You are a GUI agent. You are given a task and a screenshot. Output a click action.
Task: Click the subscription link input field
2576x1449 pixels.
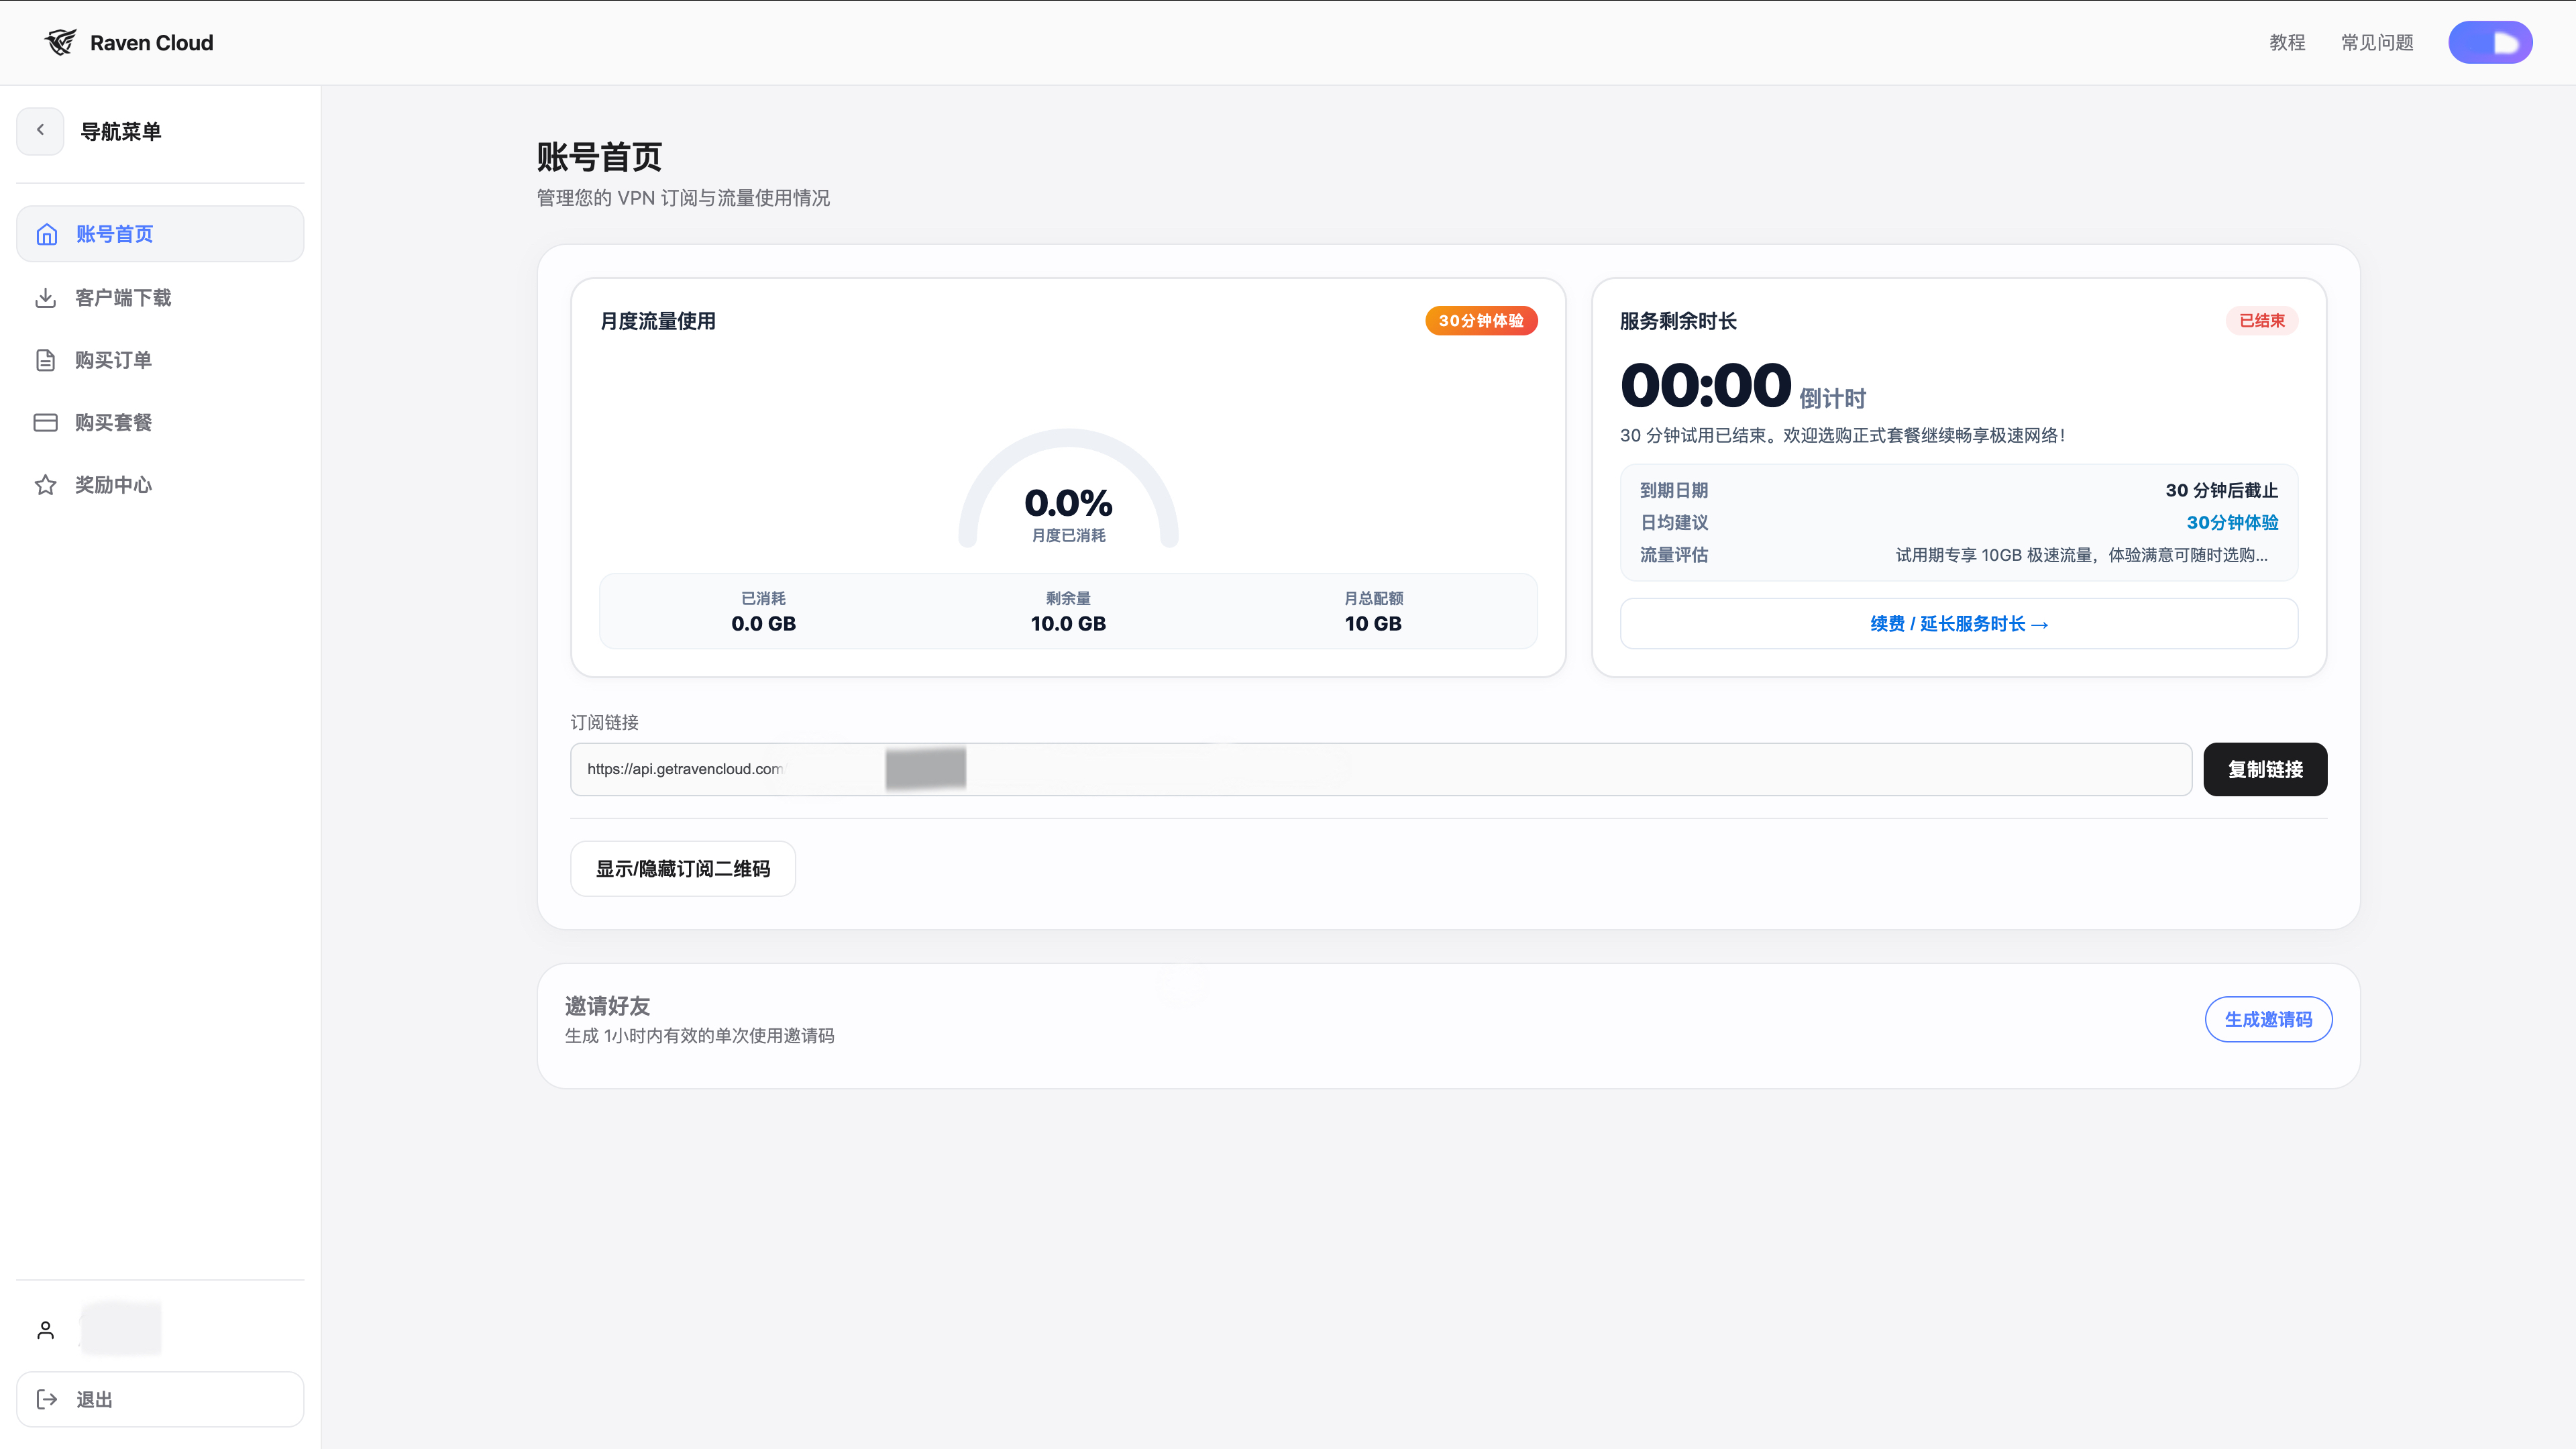click(x=1381, y=769)
